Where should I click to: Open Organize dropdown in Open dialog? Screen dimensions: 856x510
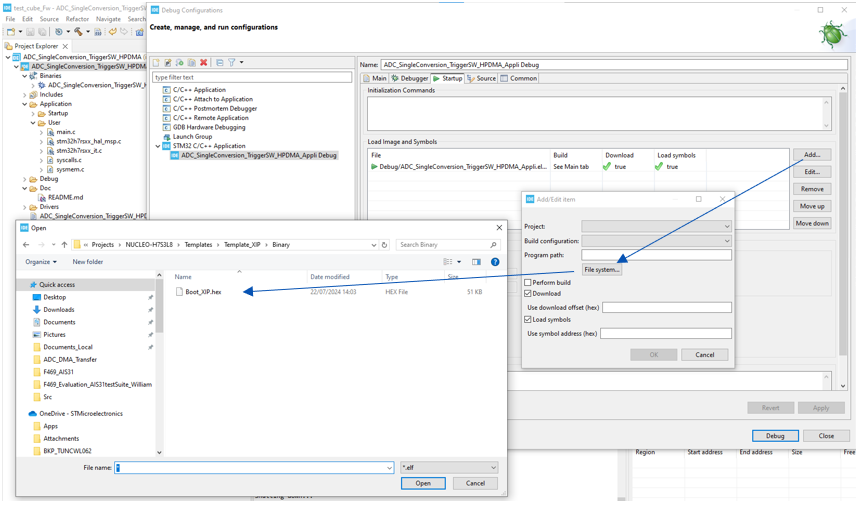click(41, 262)
